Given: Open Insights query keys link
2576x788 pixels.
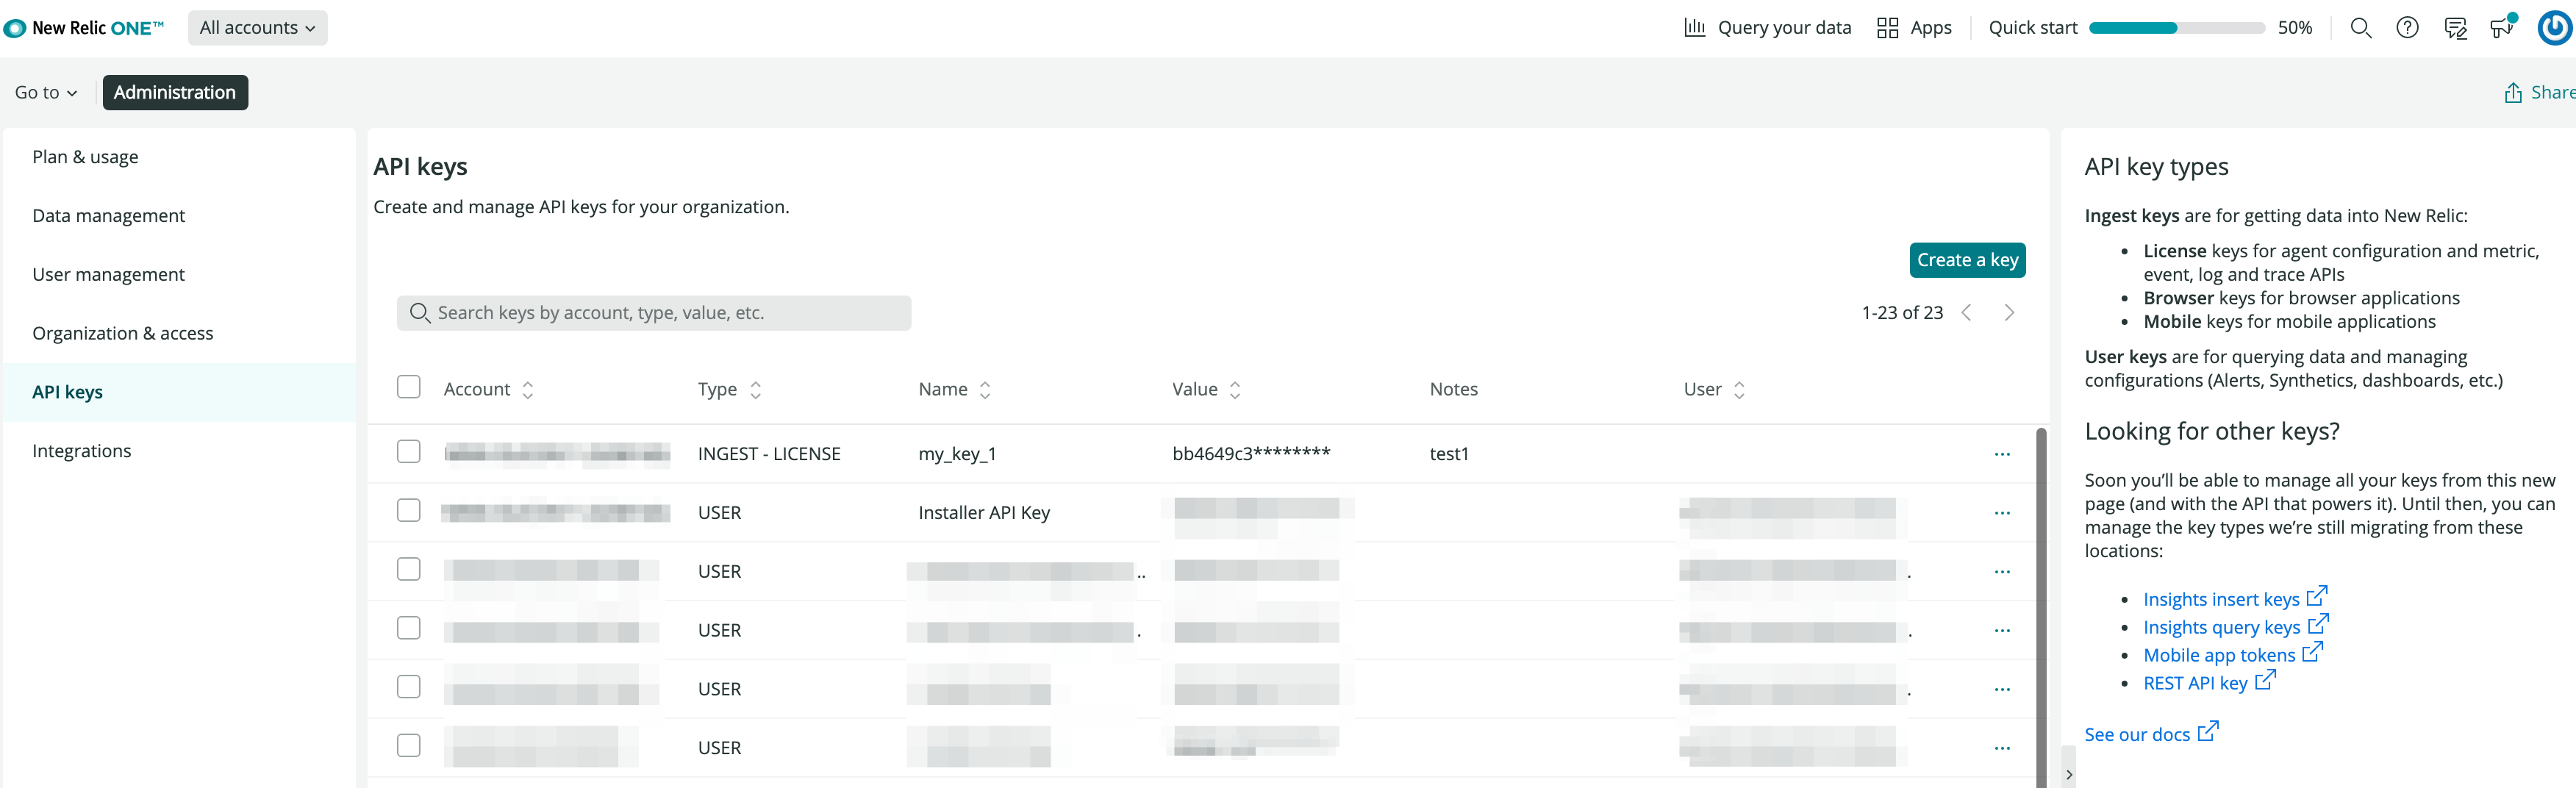Looking at the screenshot, I should point(2222,628).
